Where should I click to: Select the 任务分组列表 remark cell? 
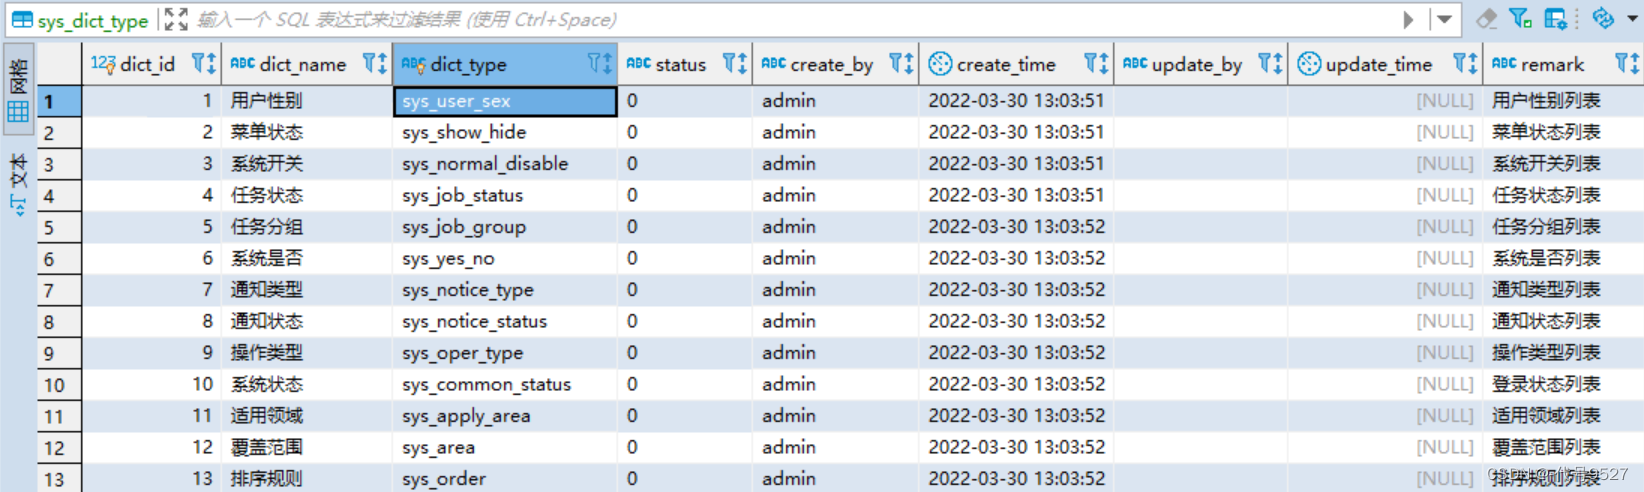pos(1563,227)
